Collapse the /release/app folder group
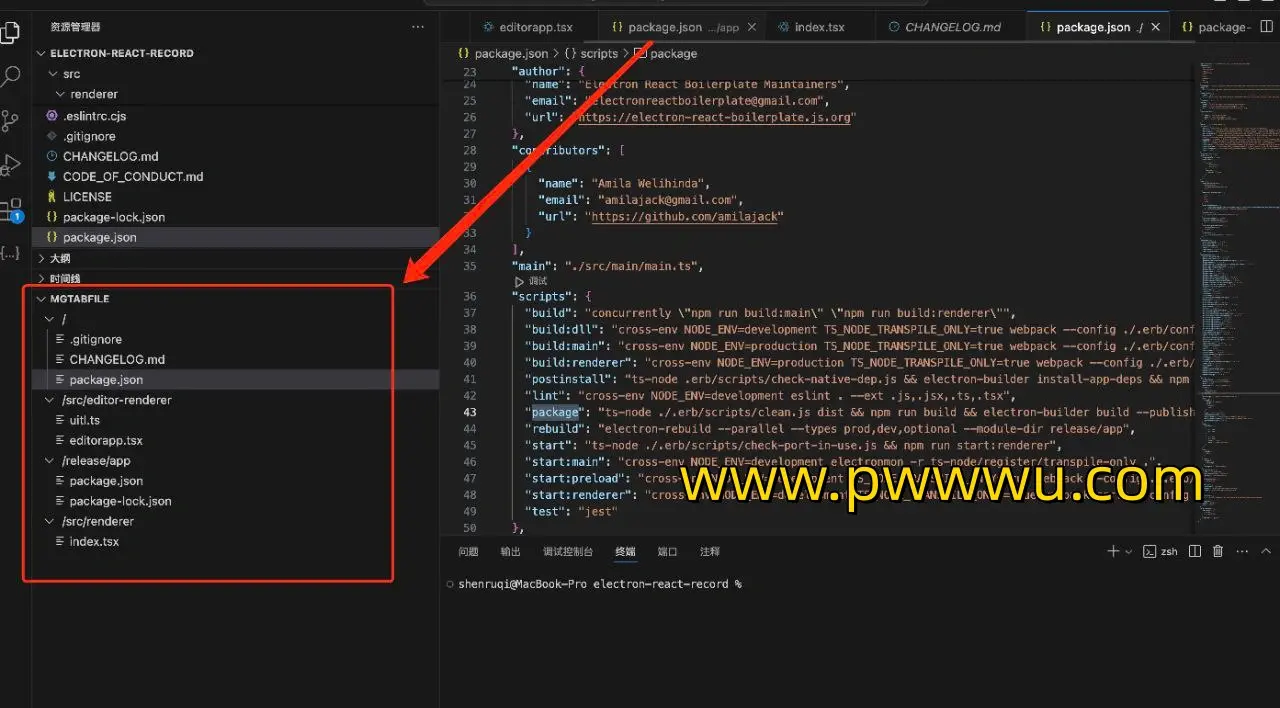 click(50, 461)
